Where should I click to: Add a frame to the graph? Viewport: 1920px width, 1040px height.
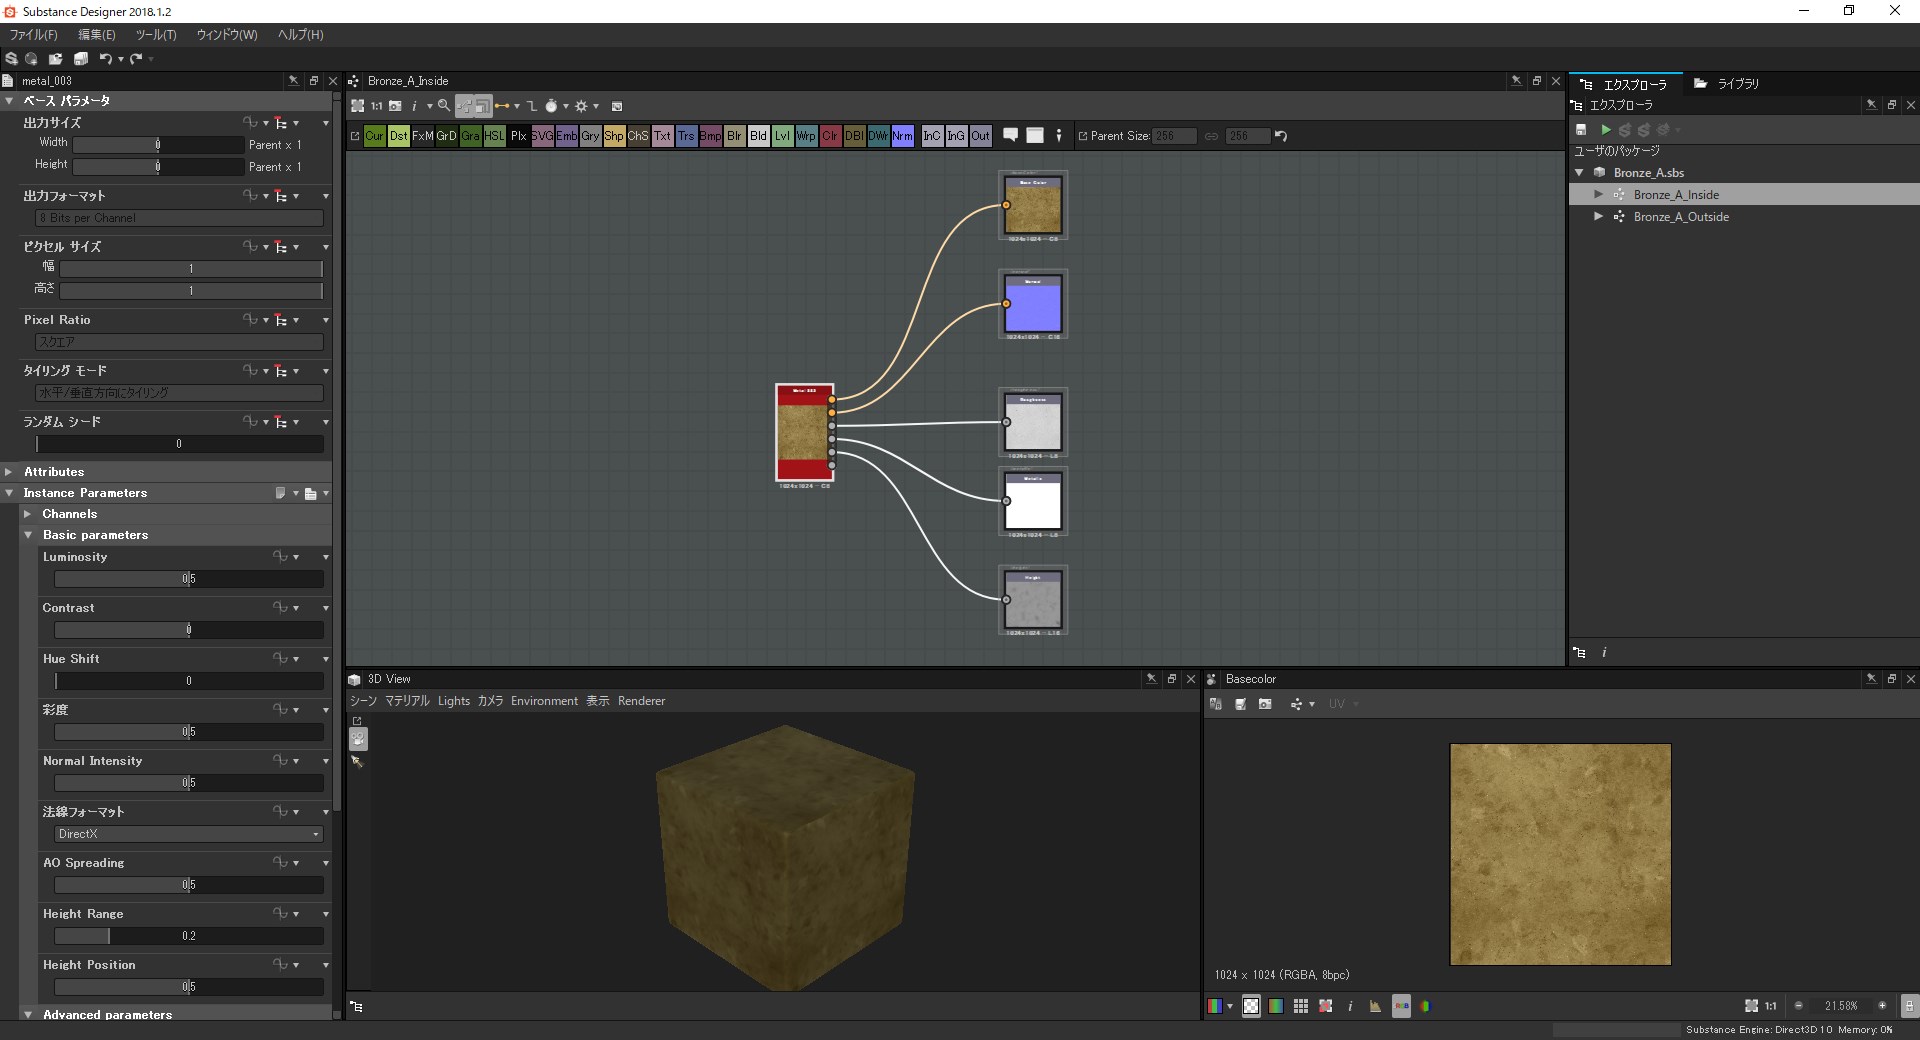click(x=1035, y=135)
